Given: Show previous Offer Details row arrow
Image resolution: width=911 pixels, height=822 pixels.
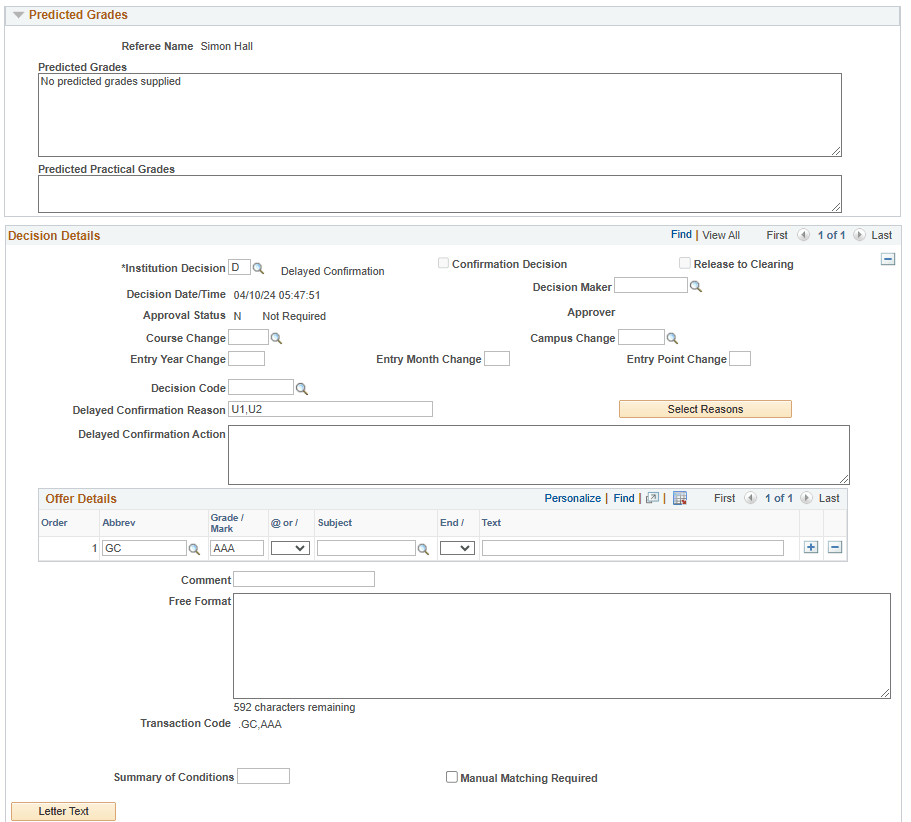Looking at the screenshot, I should pyautogui.click(x=751, y=498).
